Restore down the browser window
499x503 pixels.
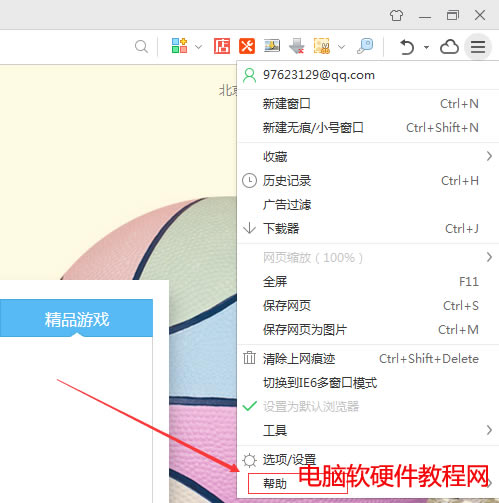(452, 15)
